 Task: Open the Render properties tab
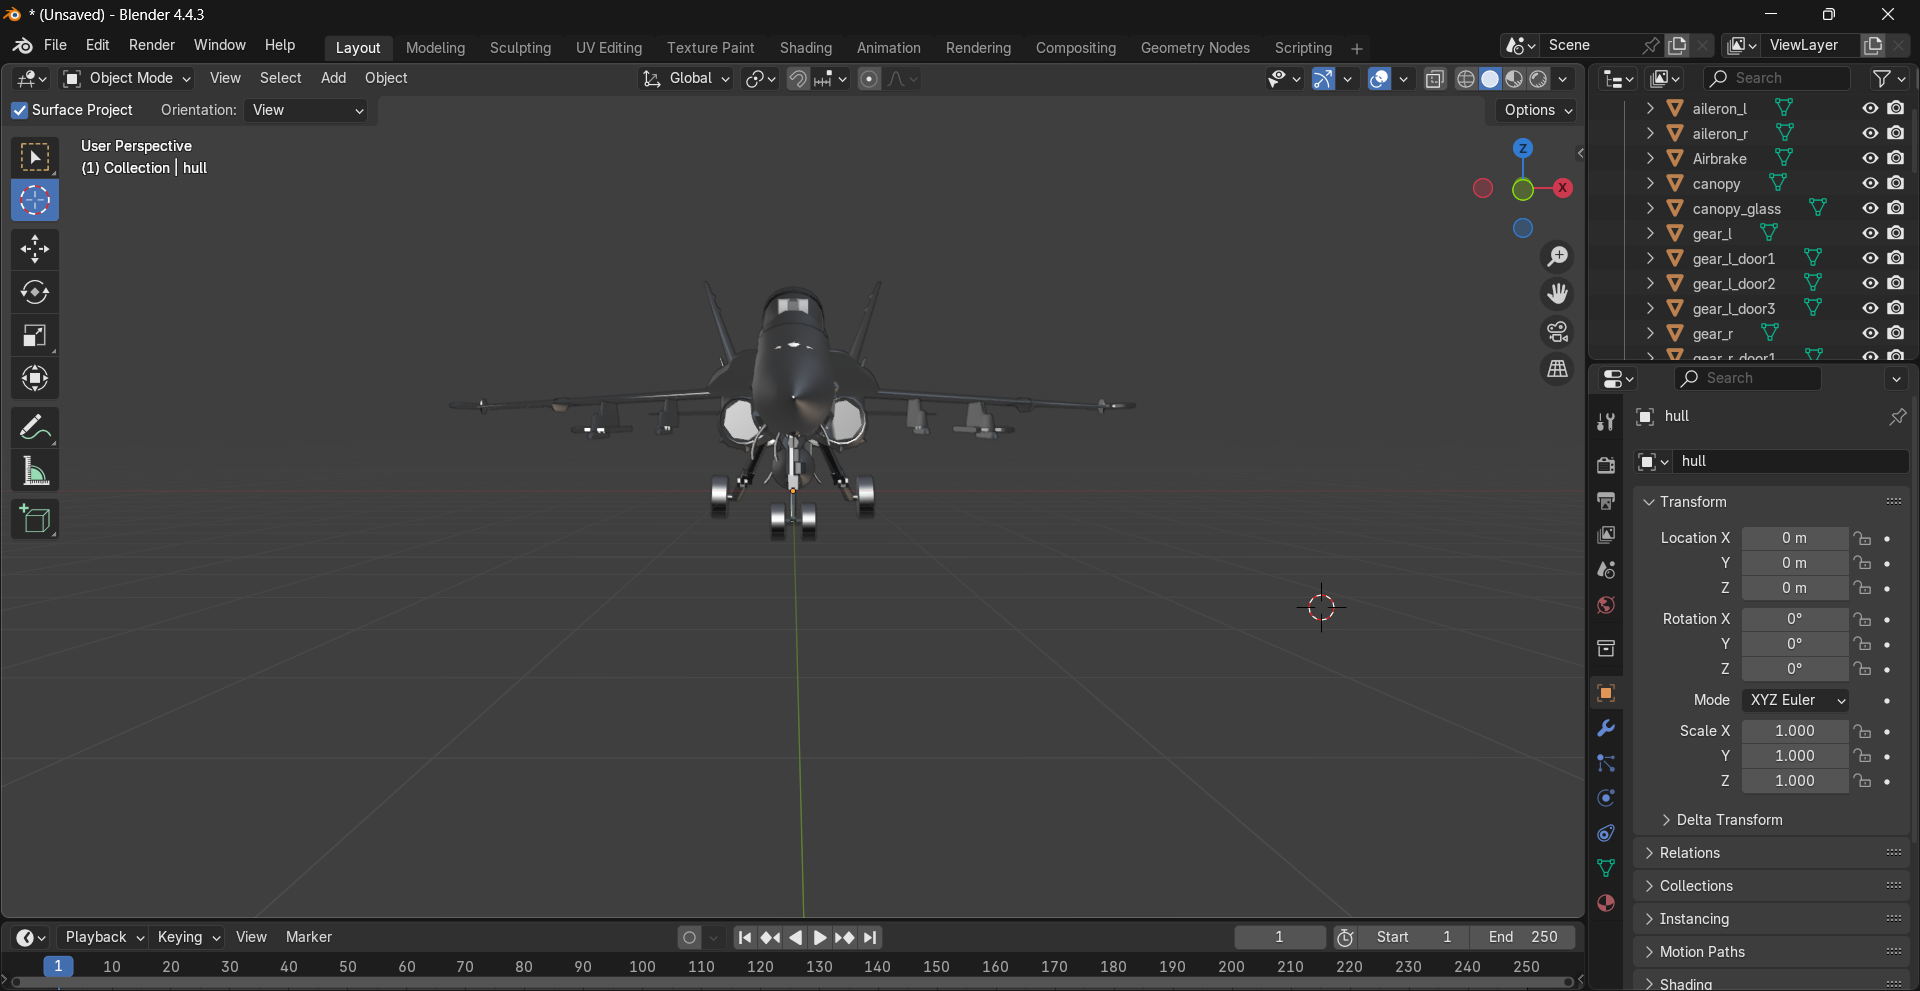click(1606, 465)
